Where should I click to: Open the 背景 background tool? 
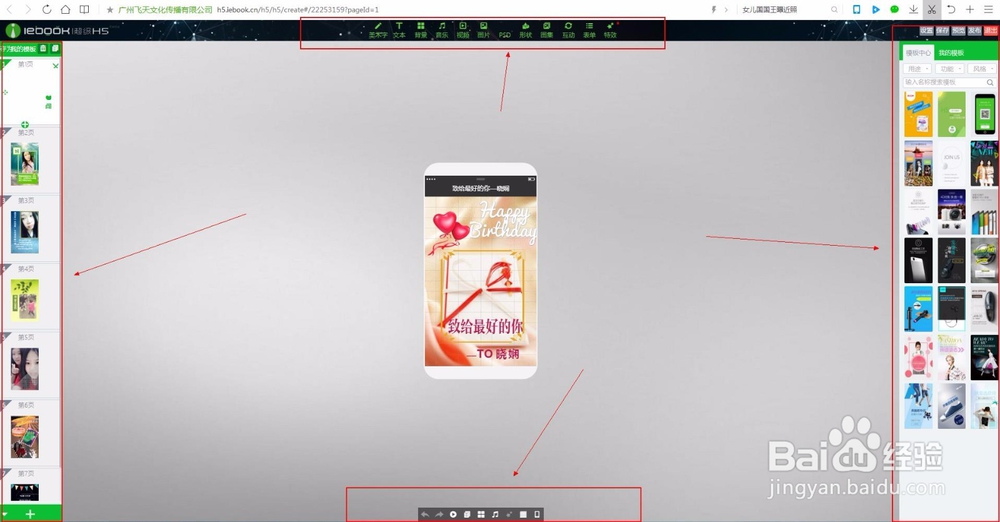tap(421, 30)
